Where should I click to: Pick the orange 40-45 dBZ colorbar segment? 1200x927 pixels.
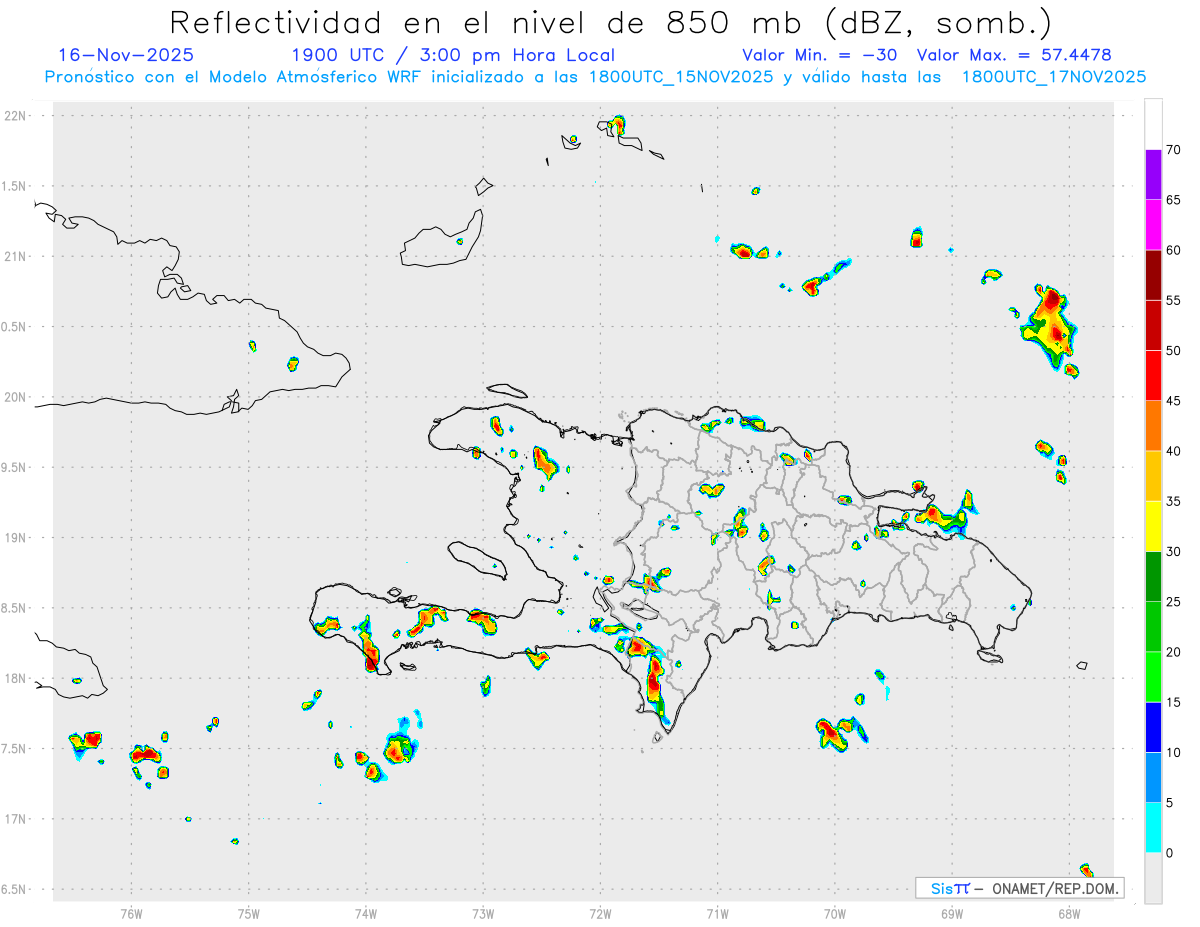(1153, 425)
